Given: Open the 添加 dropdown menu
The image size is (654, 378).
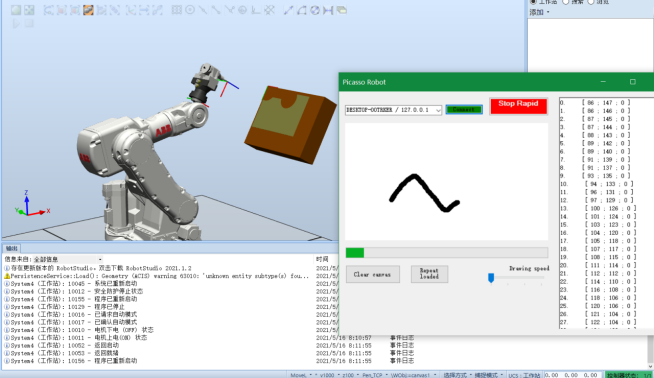Looking at the screenshot, I should tap(539, 13).
